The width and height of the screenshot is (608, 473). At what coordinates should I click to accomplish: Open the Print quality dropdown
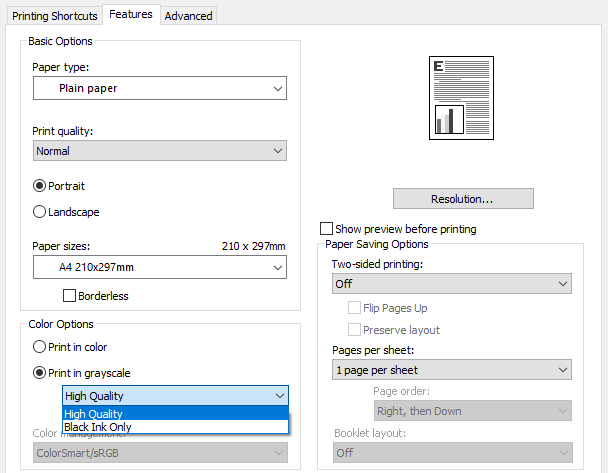pos(159,151)
